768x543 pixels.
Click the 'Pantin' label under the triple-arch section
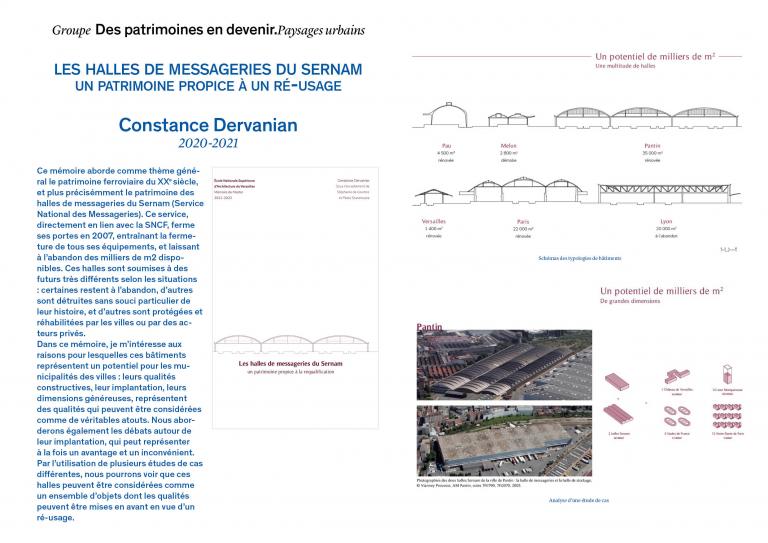point(652,146)
